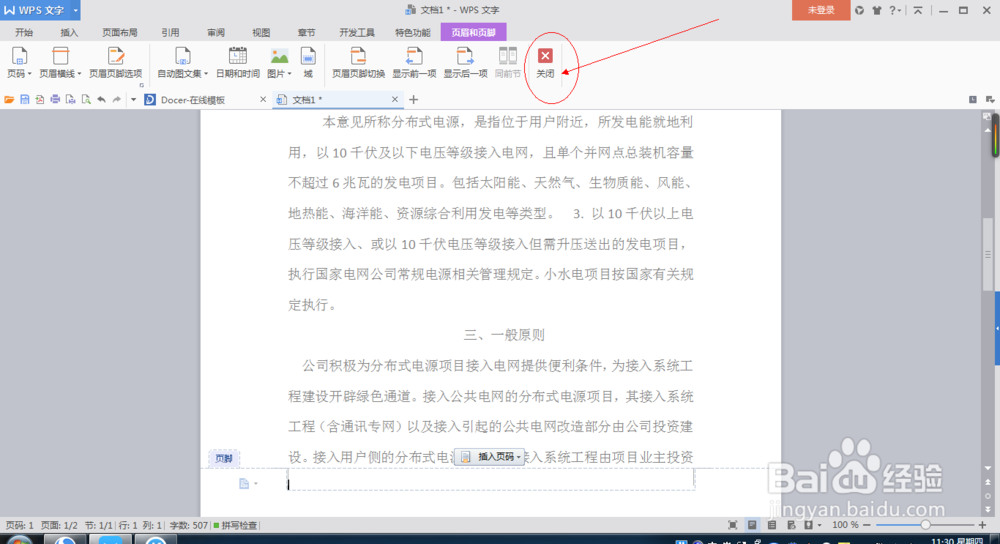Select the 页眉和页脚 ribbon tab
1000x544 pixels.
coord(473,32)
